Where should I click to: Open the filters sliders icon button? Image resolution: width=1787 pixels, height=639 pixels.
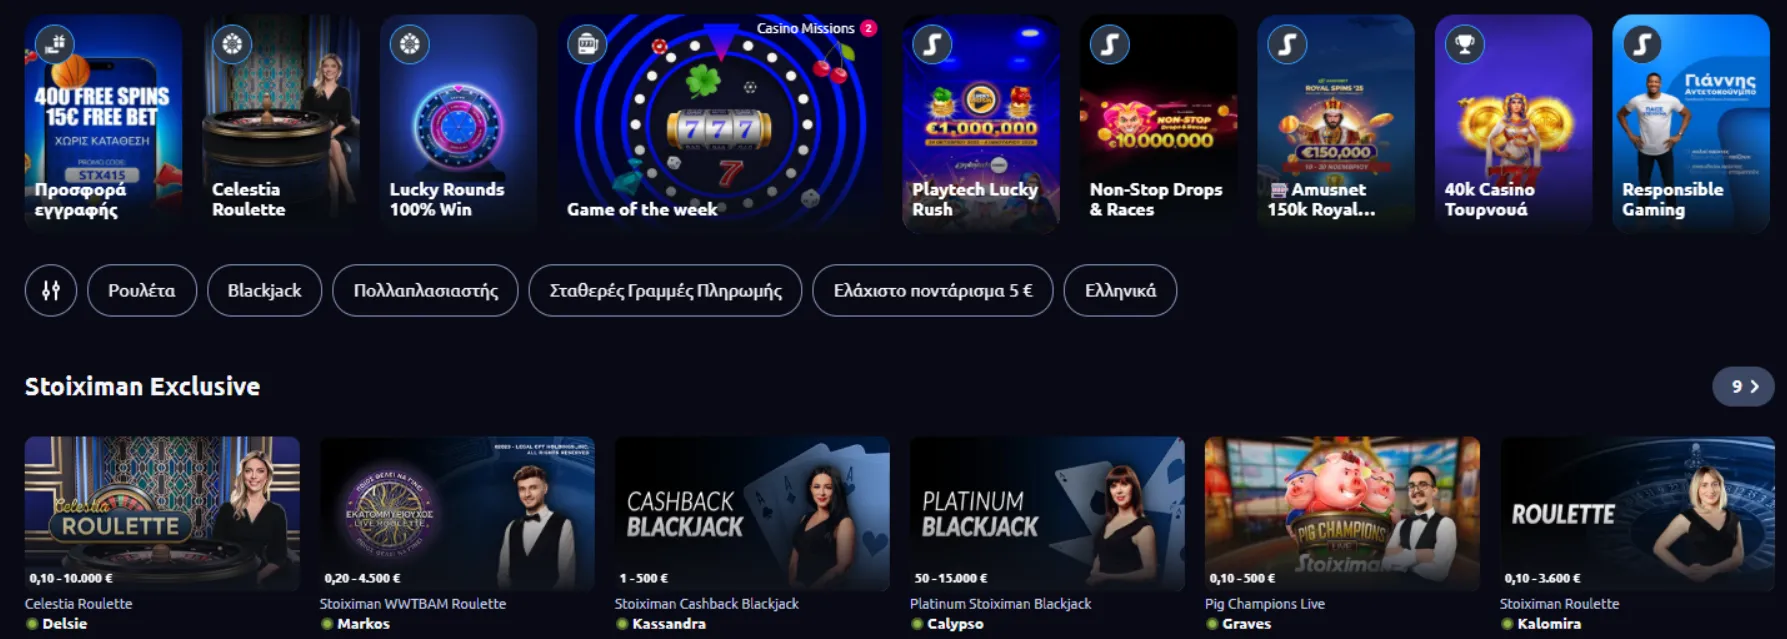pyautogui.click(x=51, y=290)
